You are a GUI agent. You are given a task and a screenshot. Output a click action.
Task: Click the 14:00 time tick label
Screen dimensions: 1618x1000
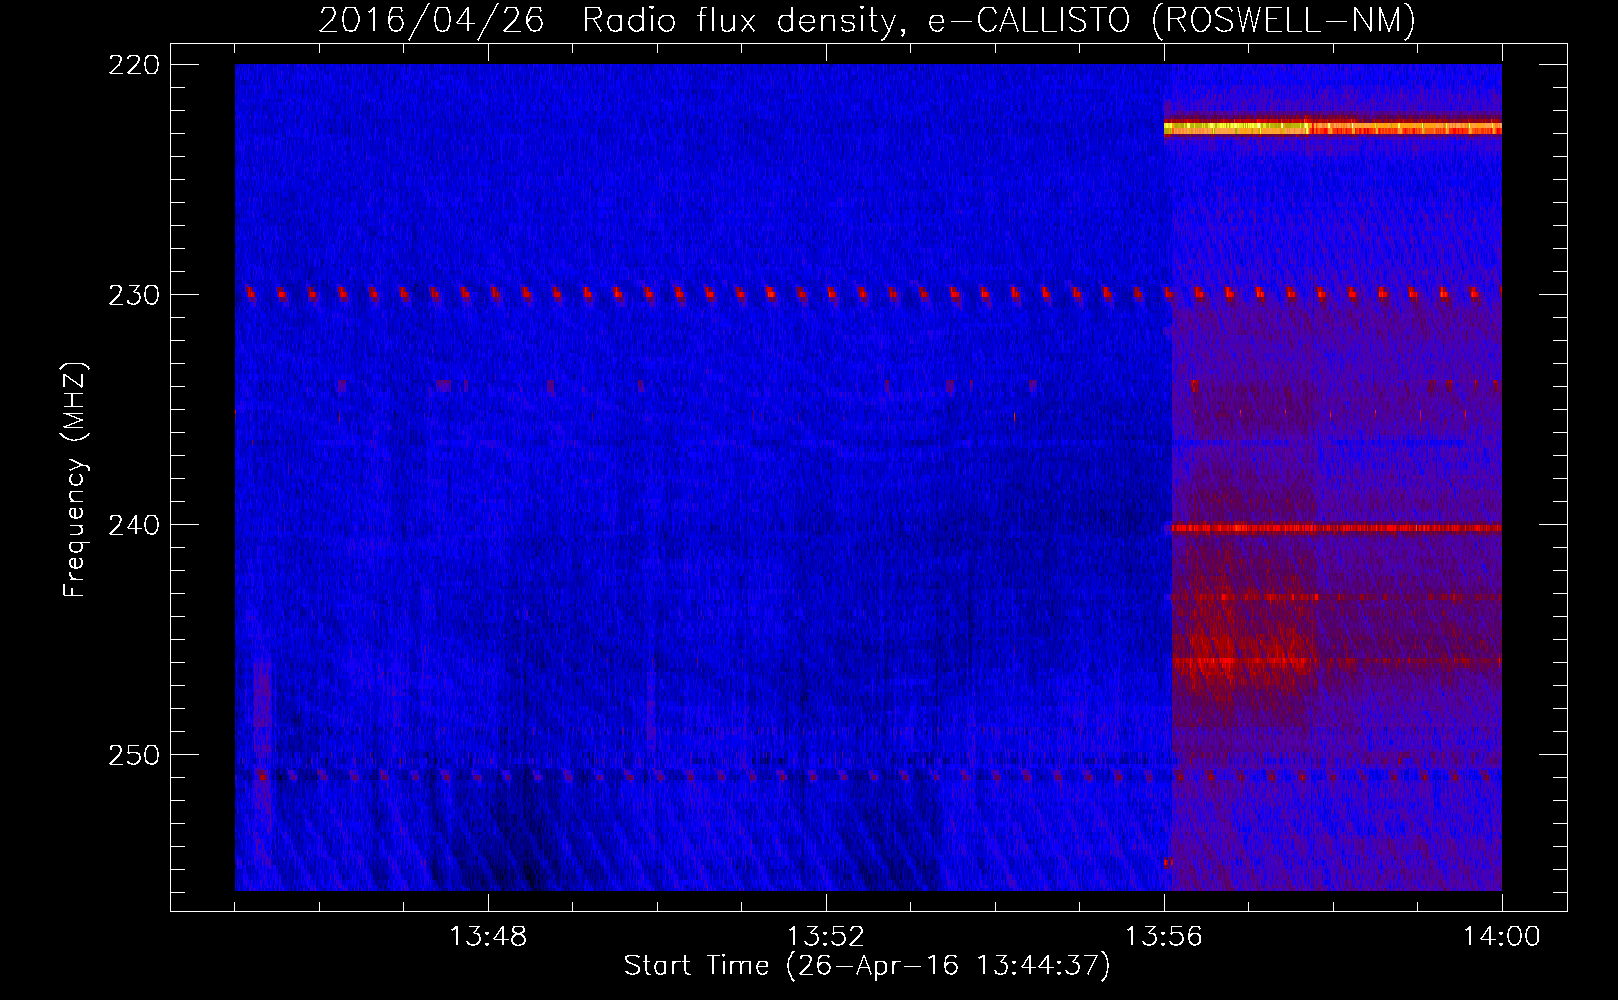click(x=1502, y=937)
